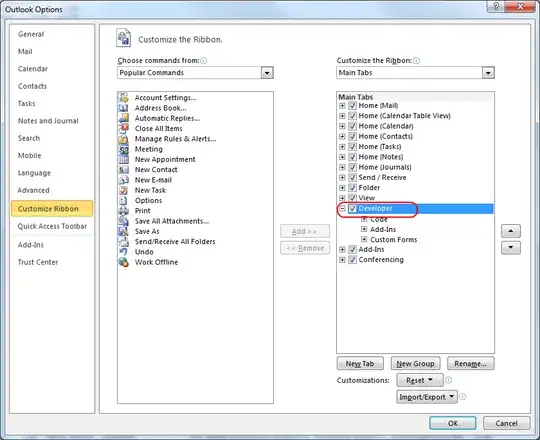The width and height of the screenshot is (540, 440).
Task: Click the info icon next to Import/Export
Action: pos(463,397)
